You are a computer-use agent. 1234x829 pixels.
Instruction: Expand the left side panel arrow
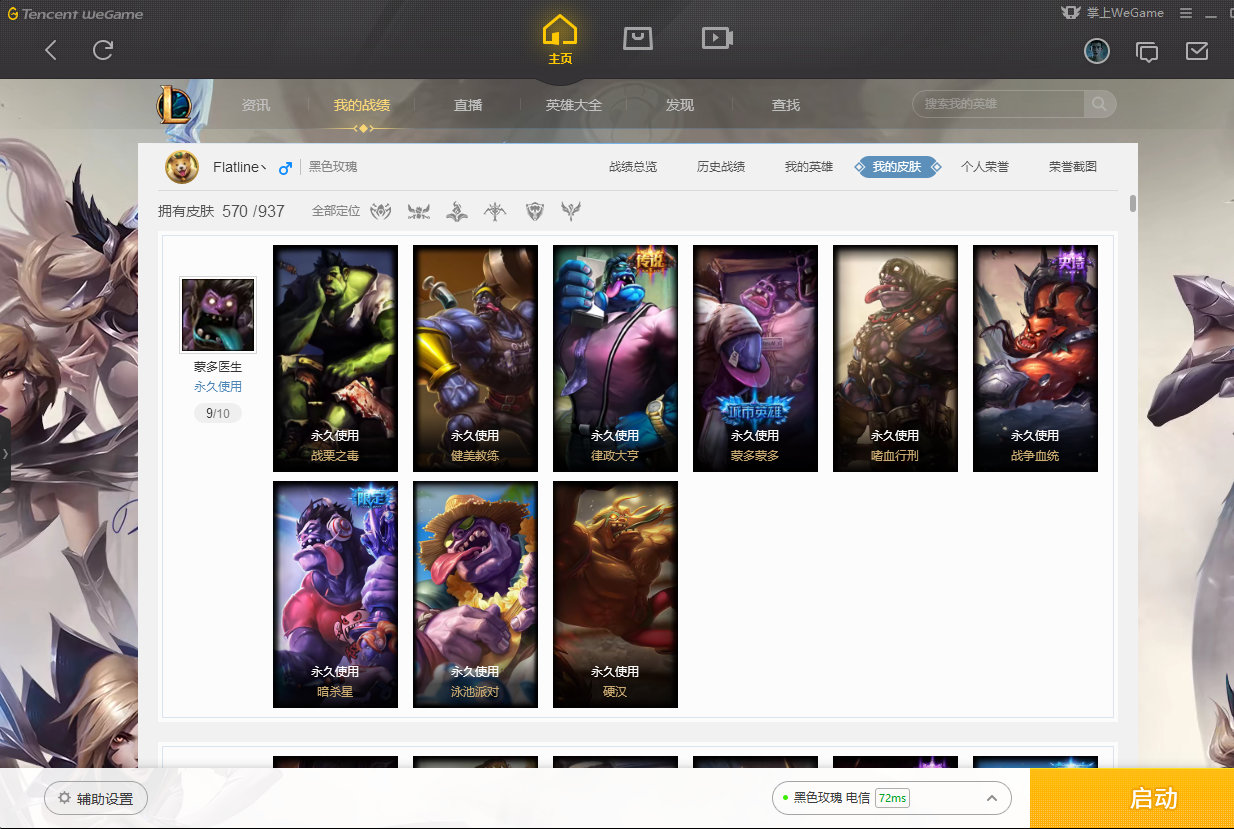point(5,453)
